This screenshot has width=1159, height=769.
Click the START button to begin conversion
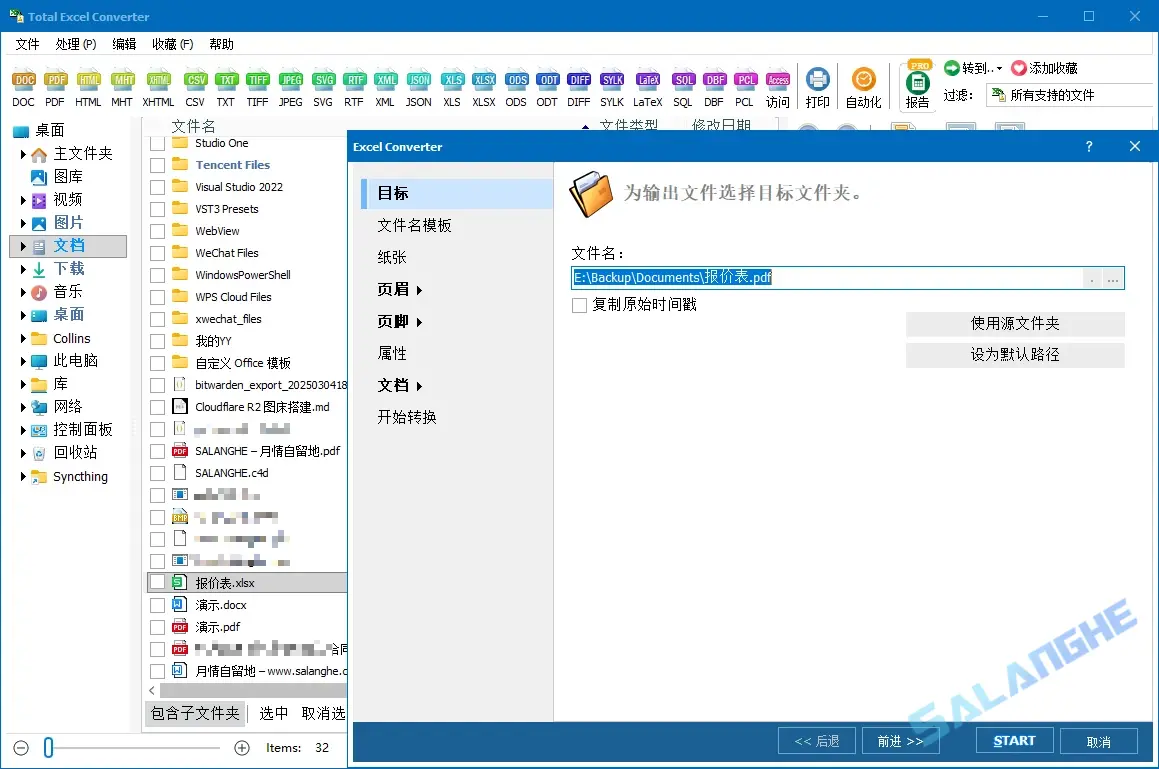tap(1013, 740)
